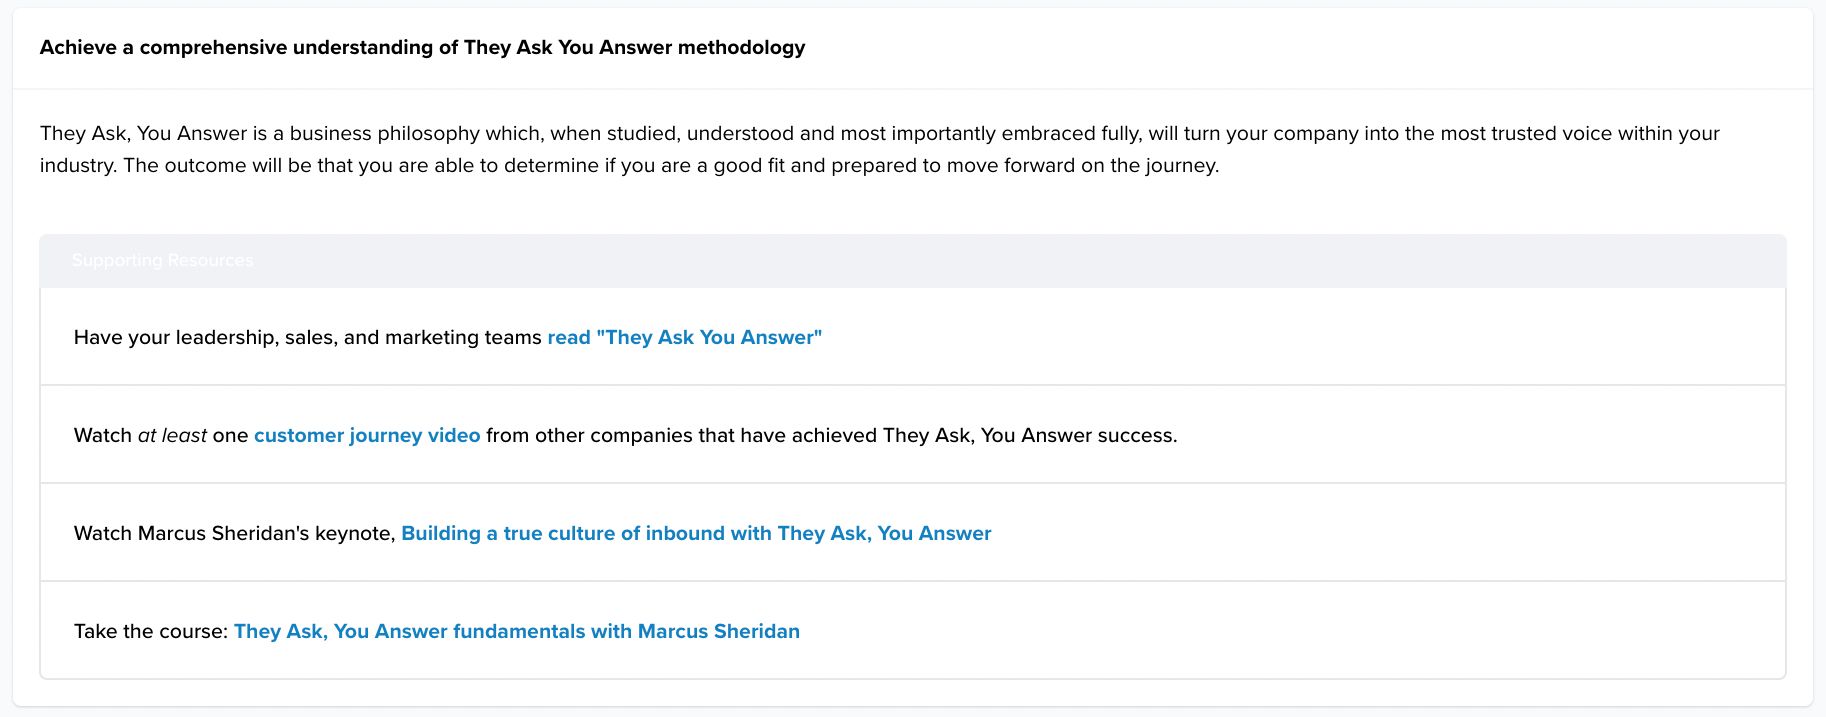Click the word "Watch" before "at least"

click(103, 436)
